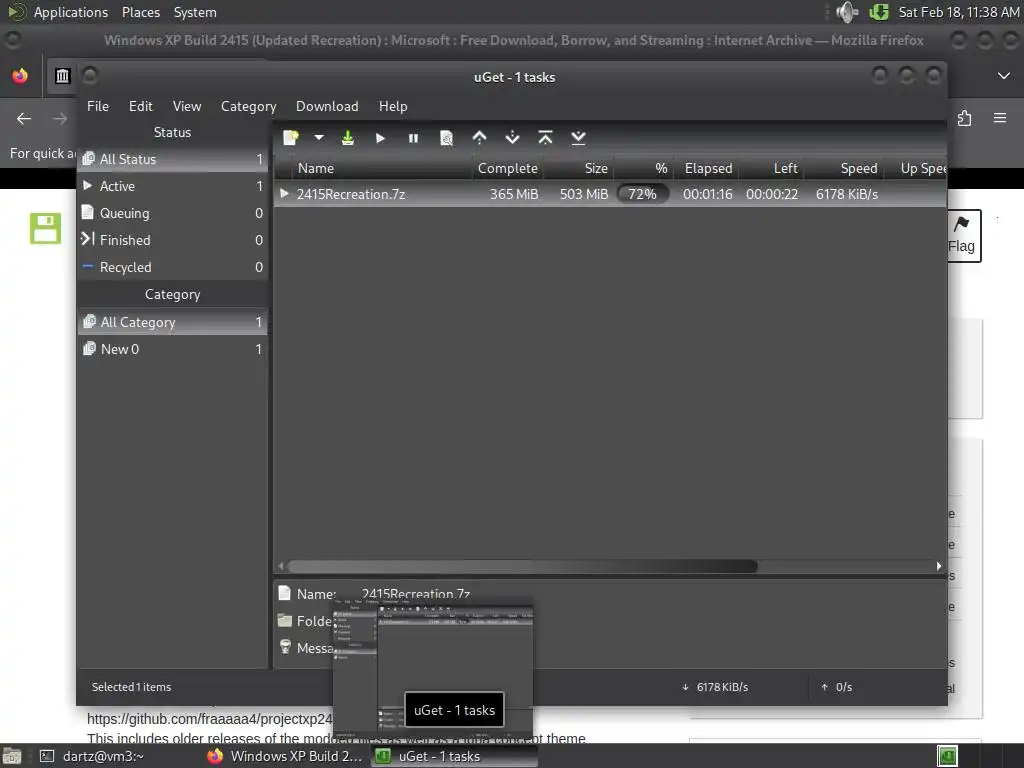
Task: Click the green Save/grab download icon
Action: tap(347, 138)
